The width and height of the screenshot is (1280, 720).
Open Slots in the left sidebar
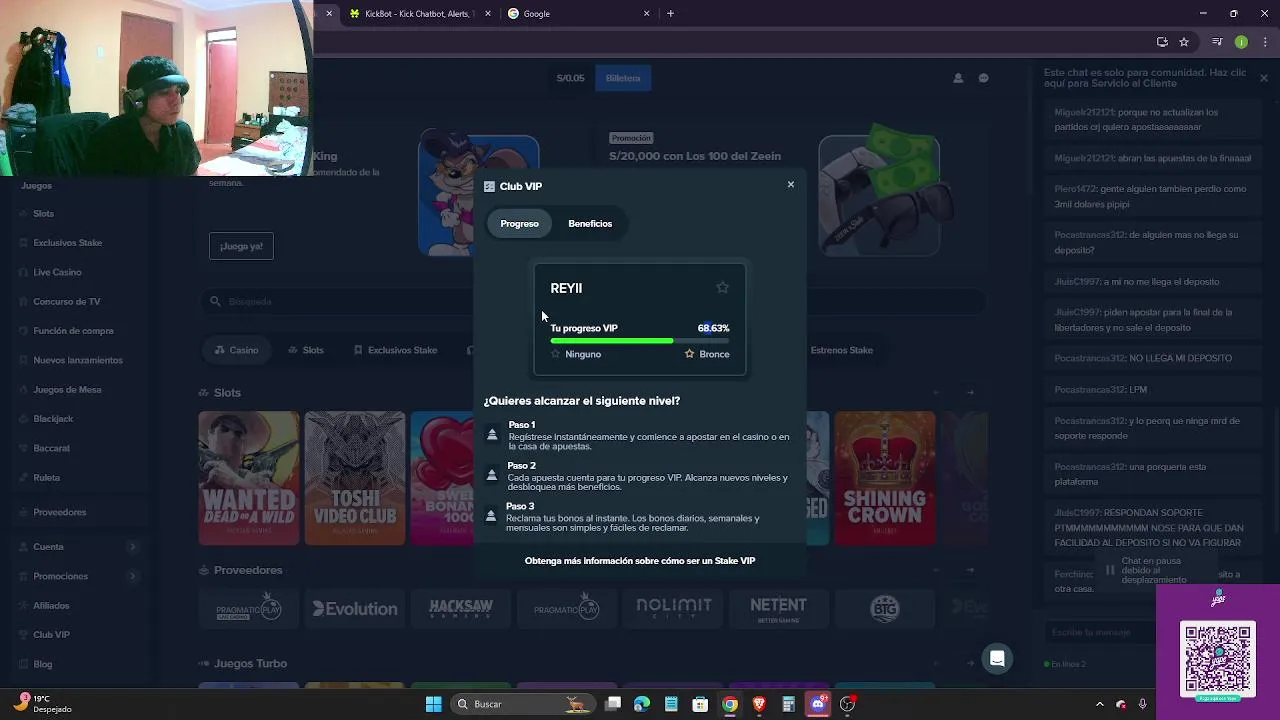tap(43, 214)
